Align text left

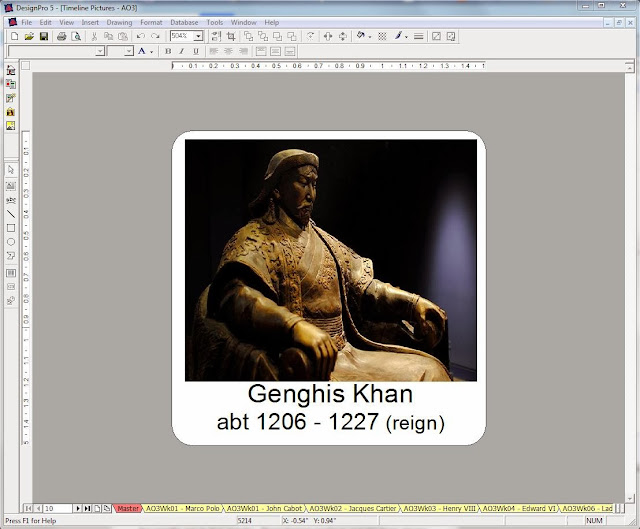(x=213, y=51)
